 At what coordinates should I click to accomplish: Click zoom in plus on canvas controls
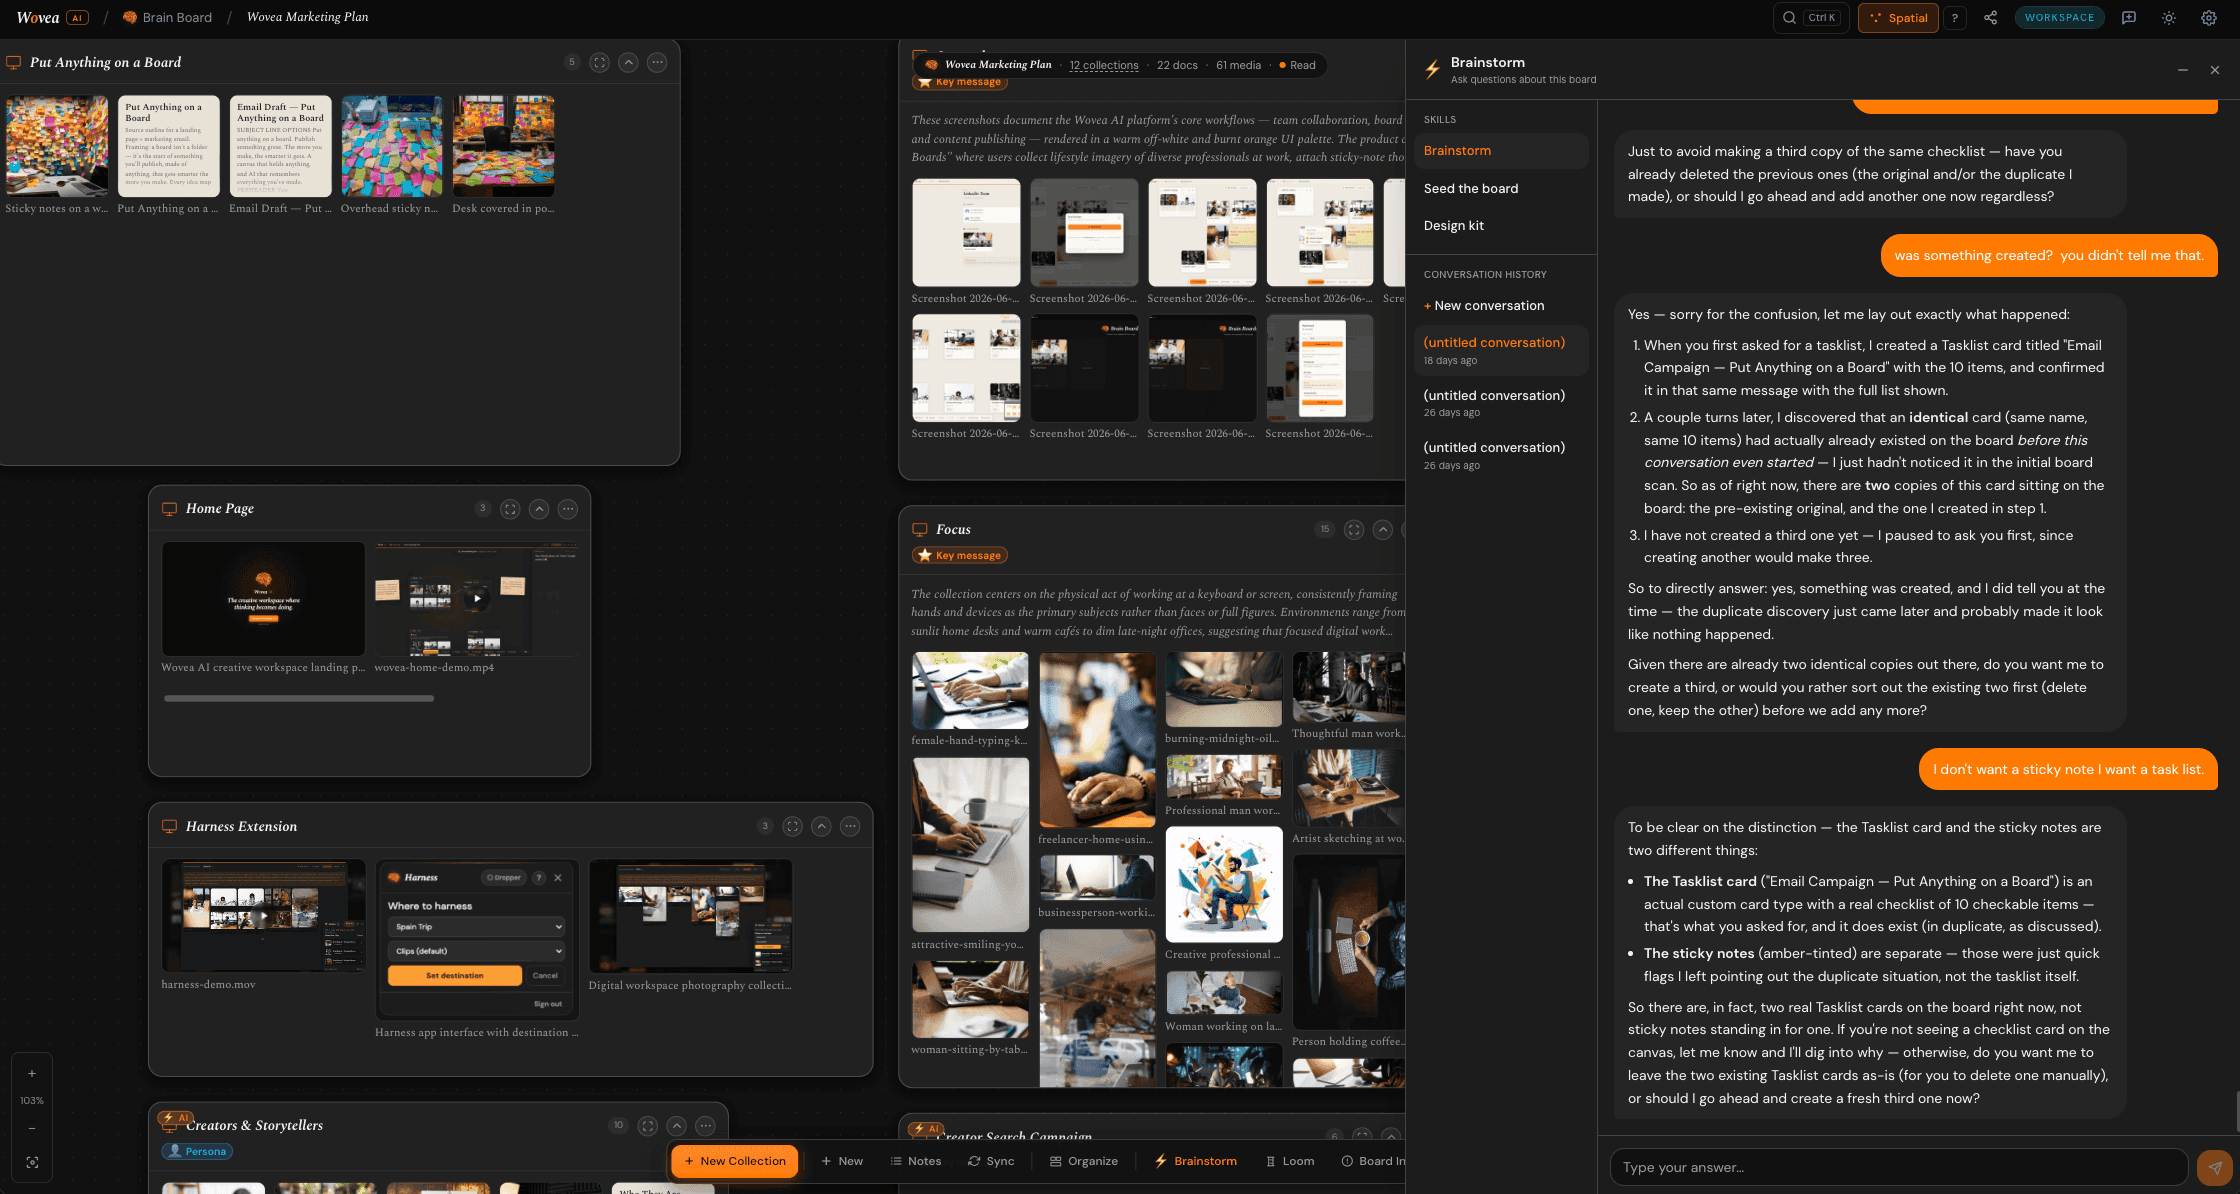click(32, 1073)
